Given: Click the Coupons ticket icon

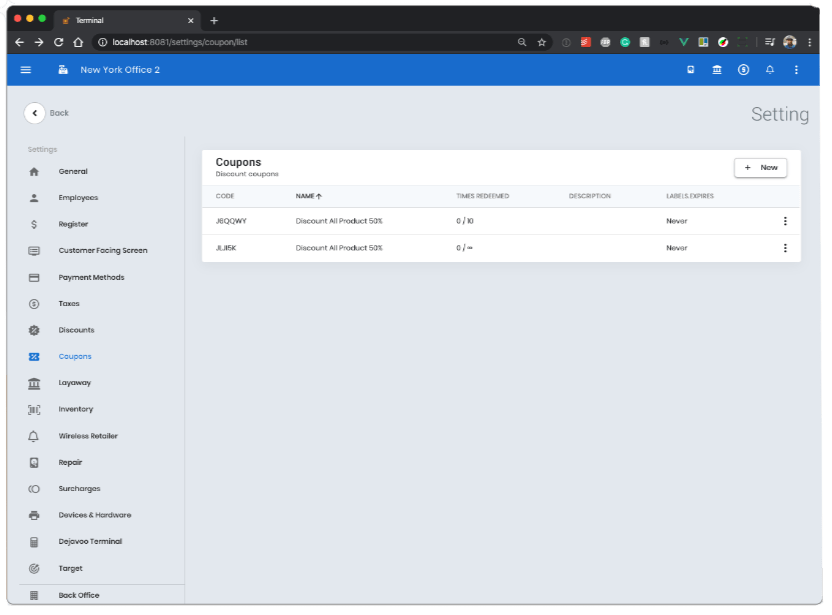Looking at the screenshot, I should [34, 357].
